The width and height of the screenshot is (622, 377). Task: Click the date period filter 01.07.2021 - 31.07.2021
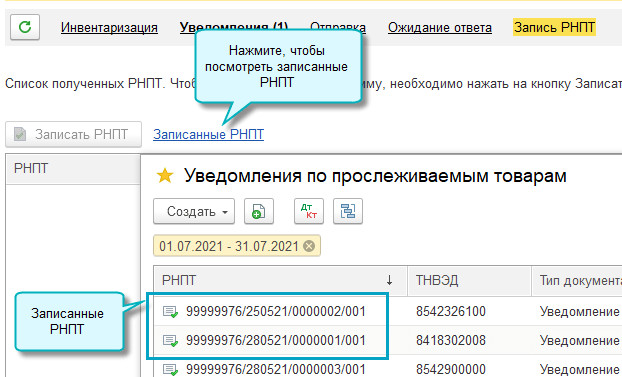point(237,246)
